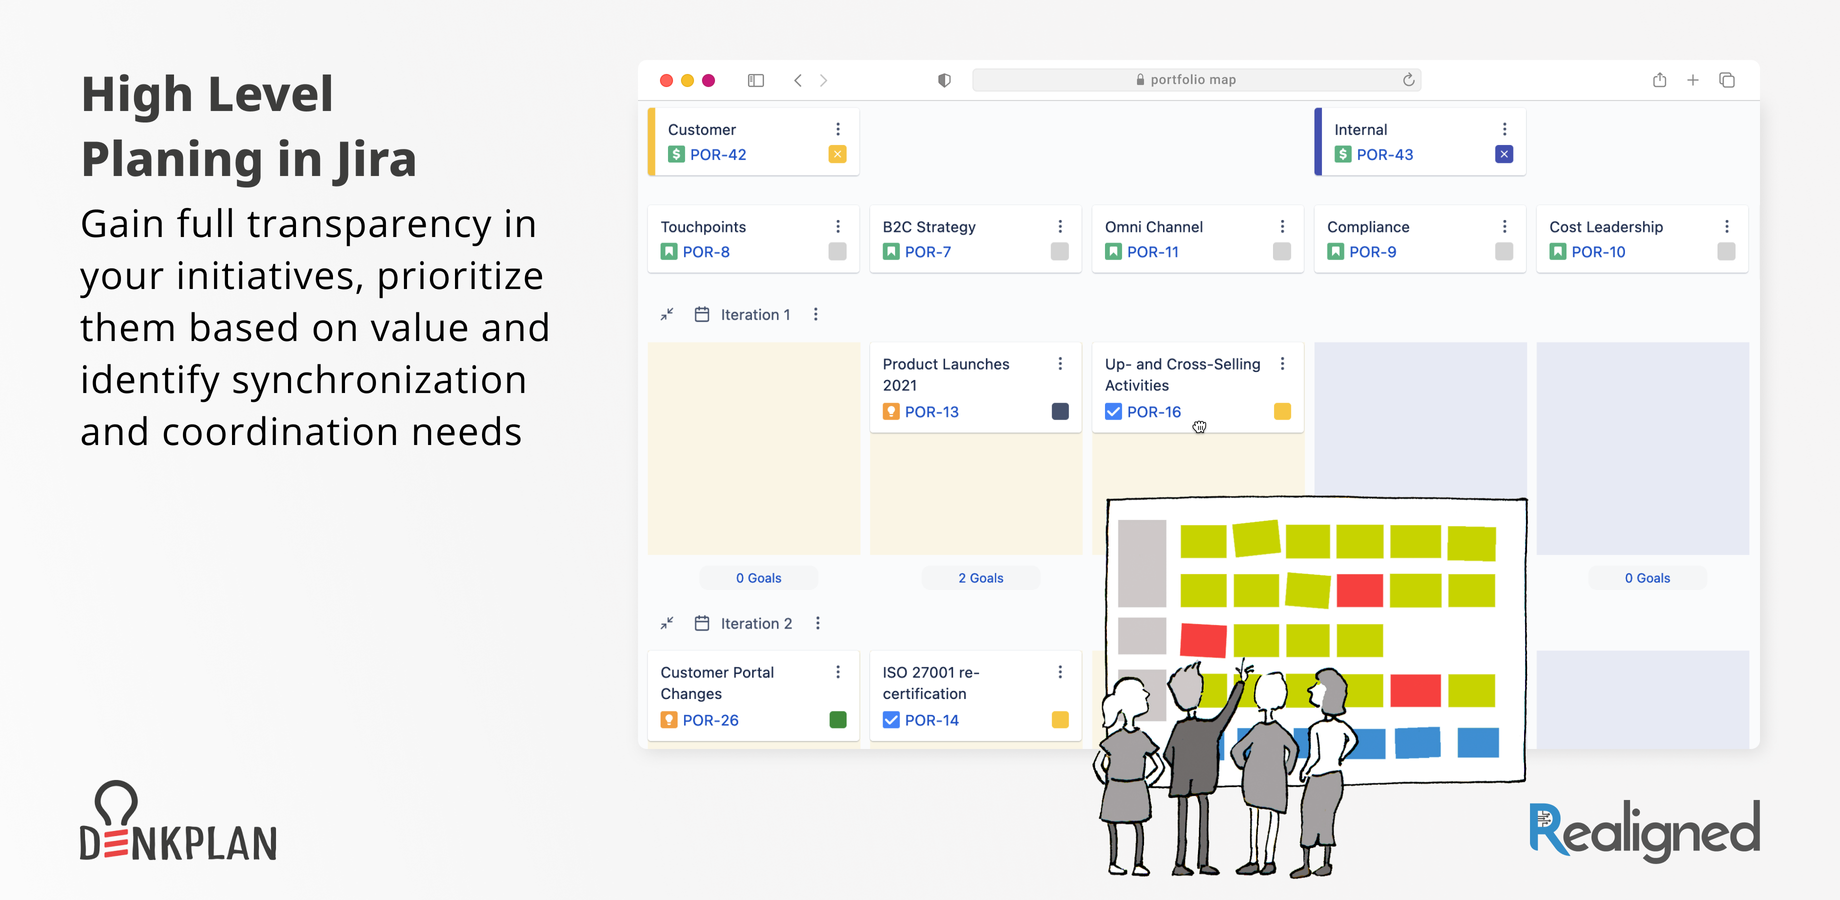Open Up- and Cross-Selling Activities card menu
The width and height of the screenshot is (1840, 900).
1282,364
